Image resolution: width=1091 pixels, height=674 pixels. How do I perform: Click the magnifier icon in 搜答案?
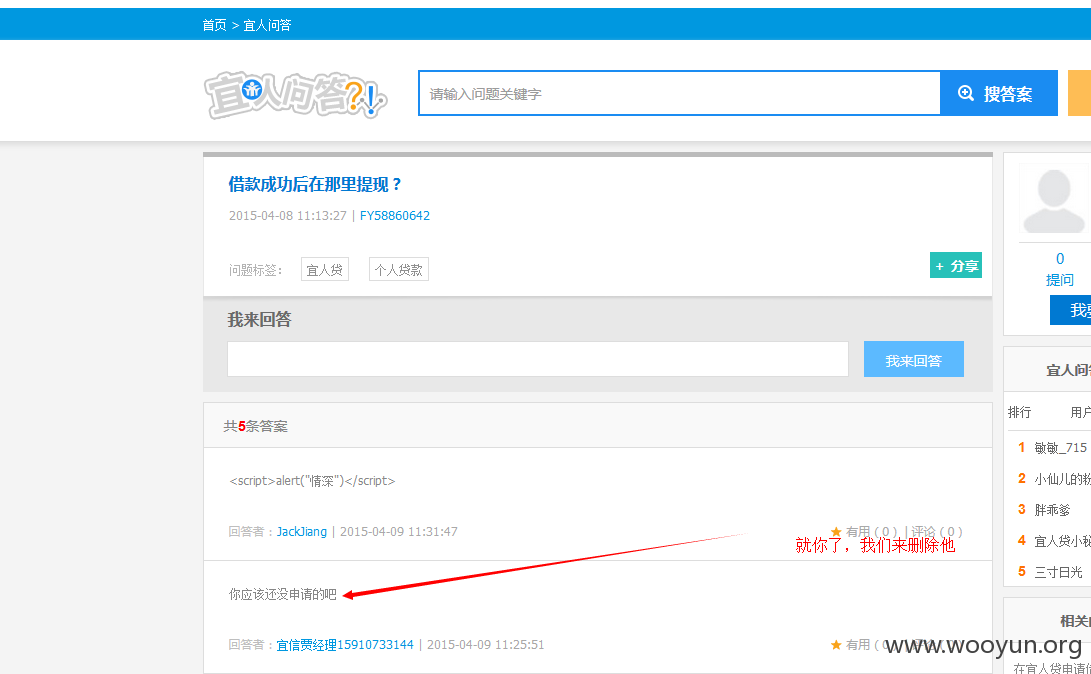[x=966, y=93]
